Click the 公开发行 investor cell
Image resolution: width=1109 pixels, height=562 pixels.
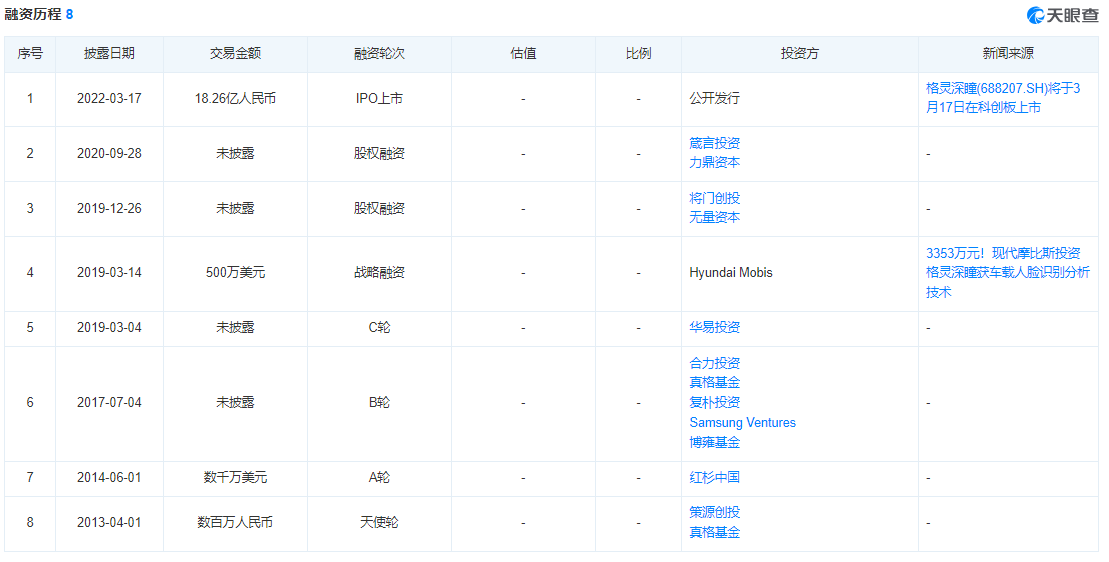point(714,99)
